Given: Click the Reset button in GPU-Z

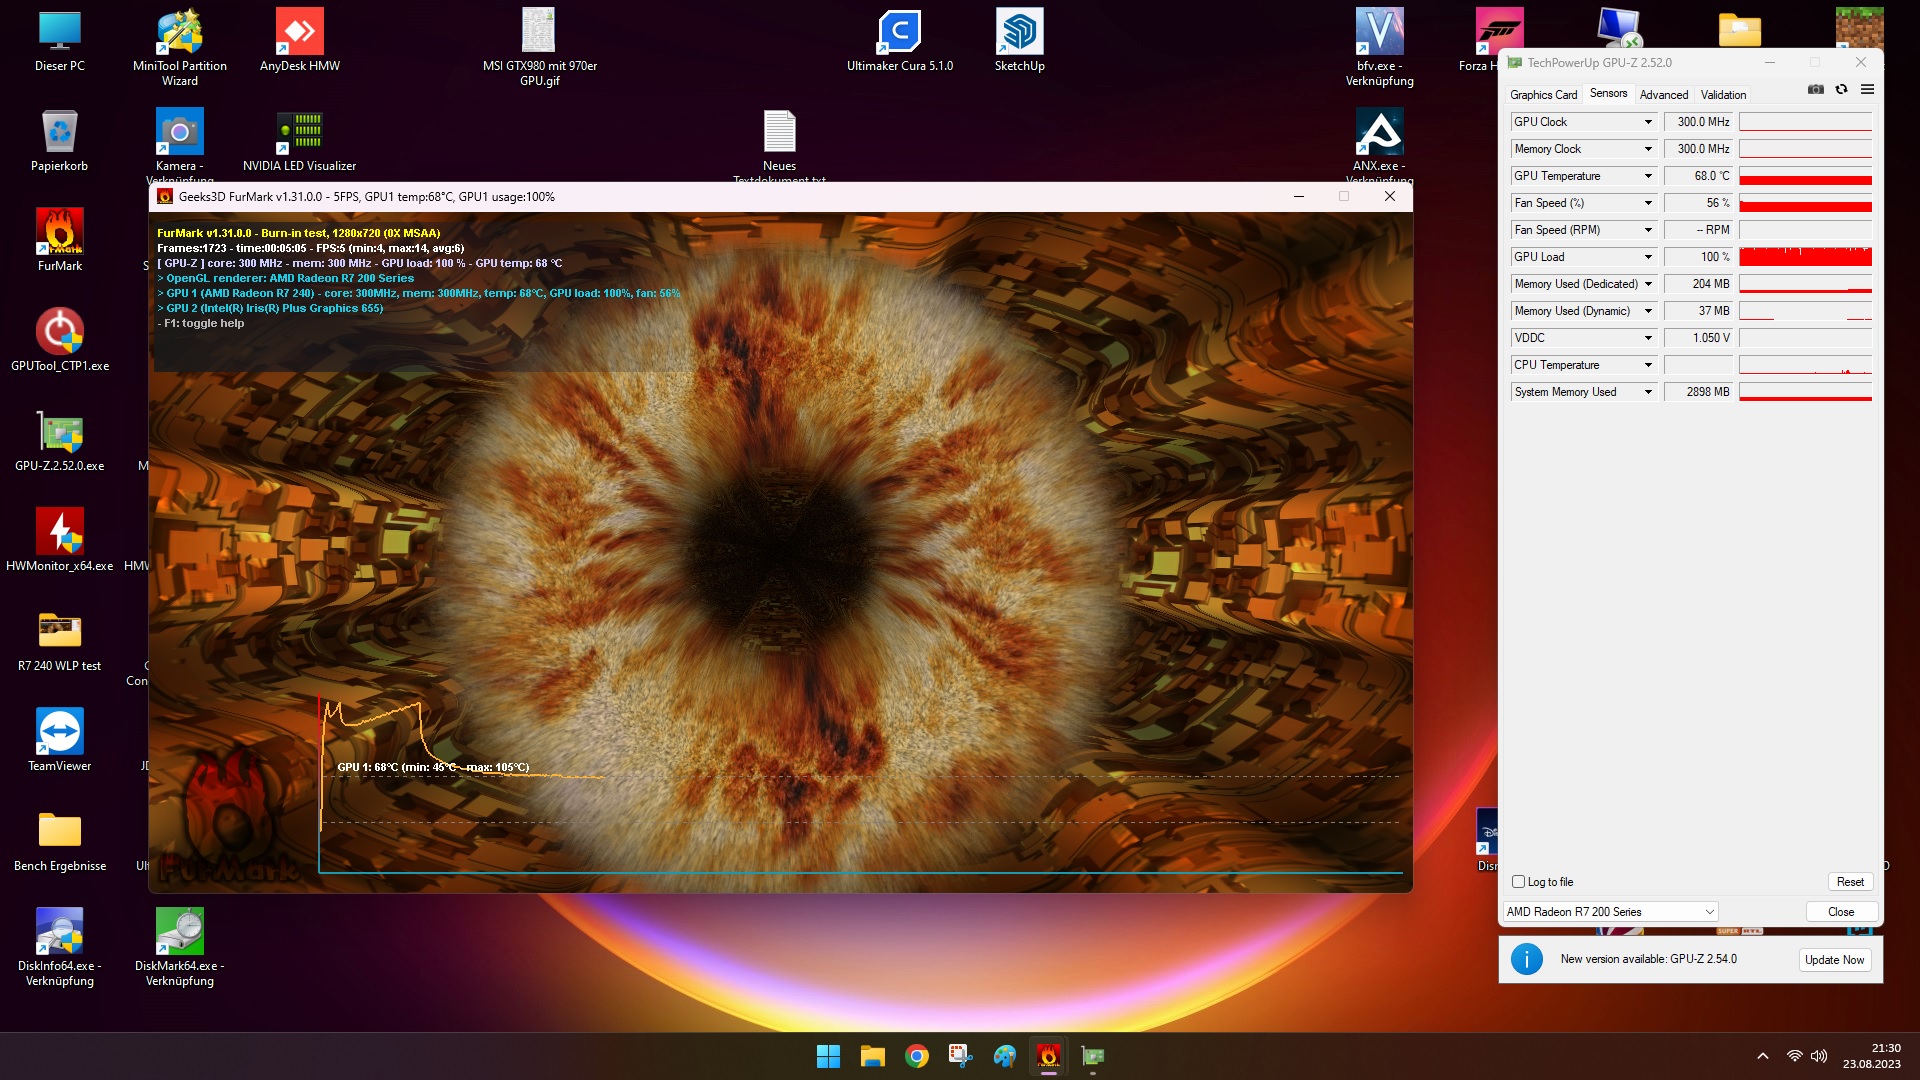Looking at the screenshot, I should pos(1850,882).
